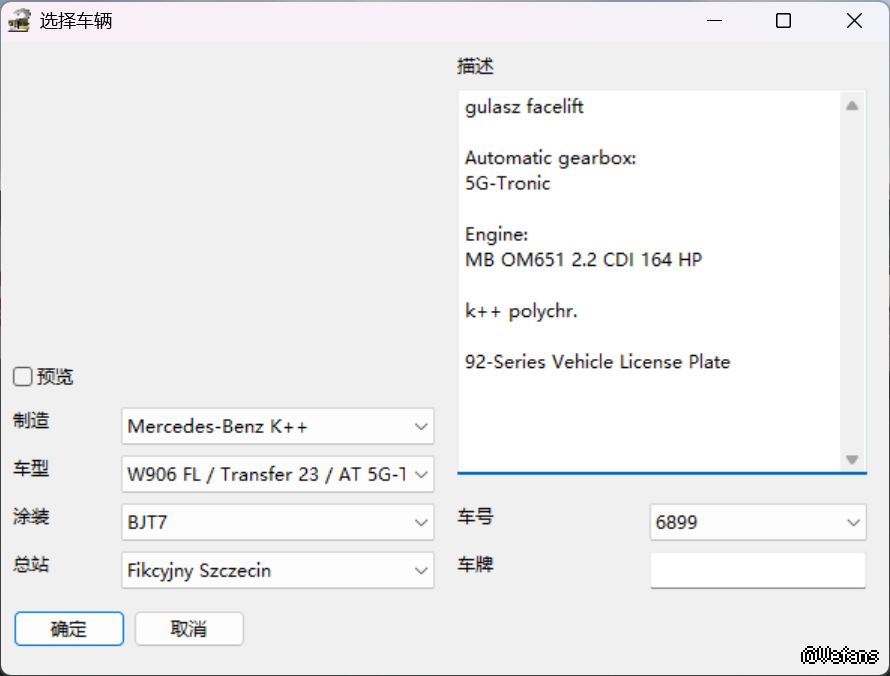Click the 车牌 text input field

click(x=757, y=571)
